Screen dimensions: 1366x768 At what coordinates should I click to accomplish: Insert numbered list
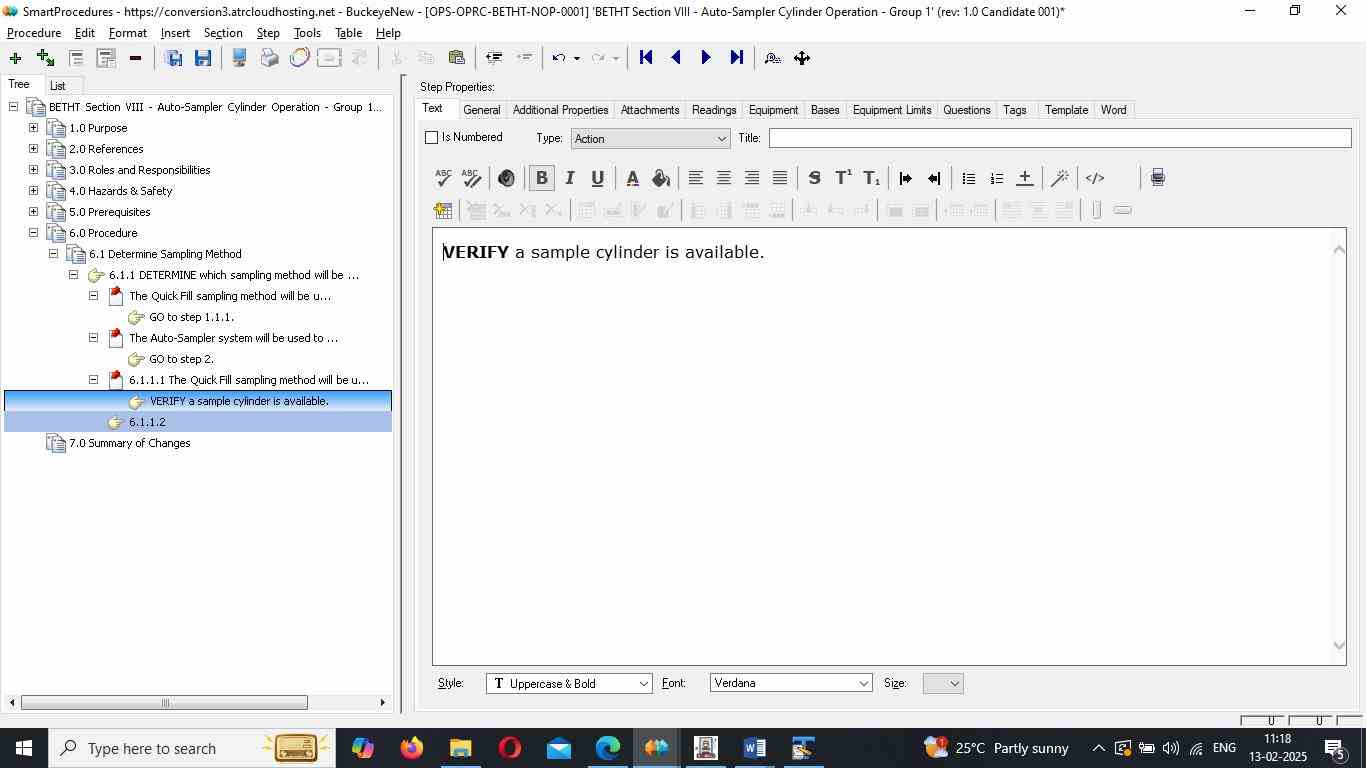click(996, 178)
